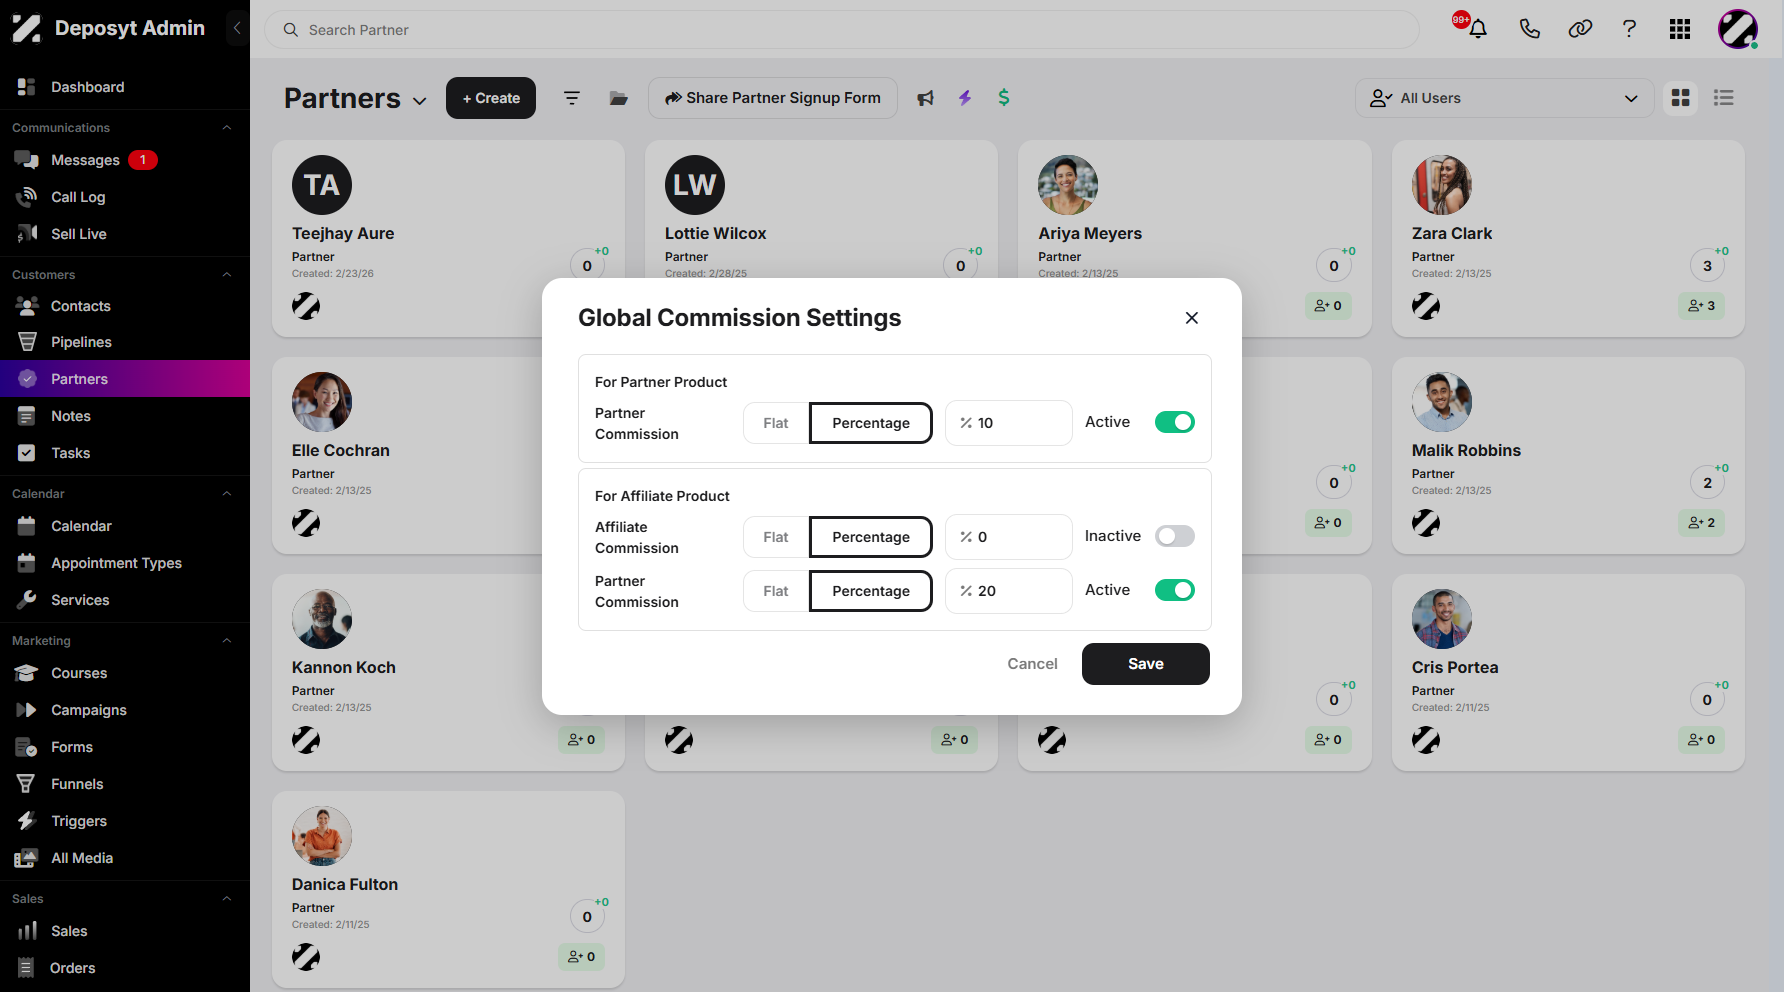Screen dimensions: 1784x992
Task: Open the filter icon next to Create
Action: [x=572, y=98]
